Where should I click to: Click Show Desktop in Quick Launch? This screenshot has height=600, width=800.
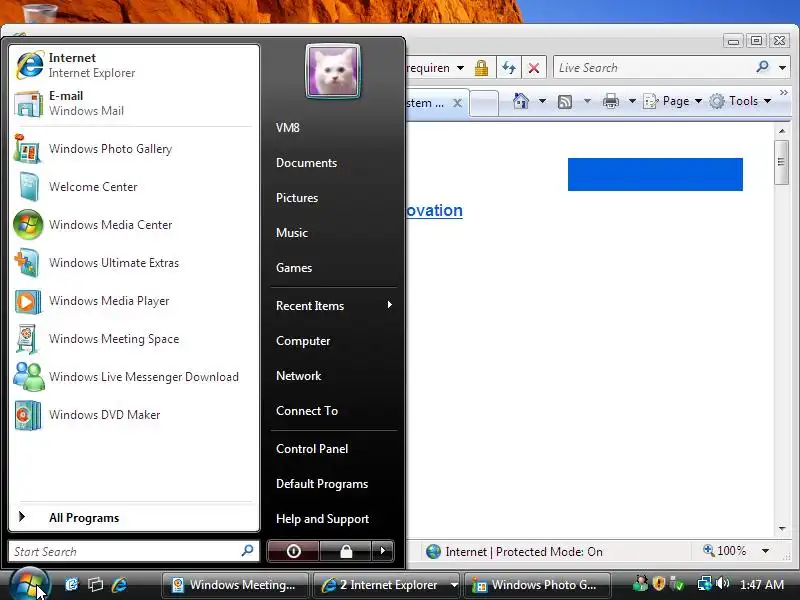coord(71,584)
